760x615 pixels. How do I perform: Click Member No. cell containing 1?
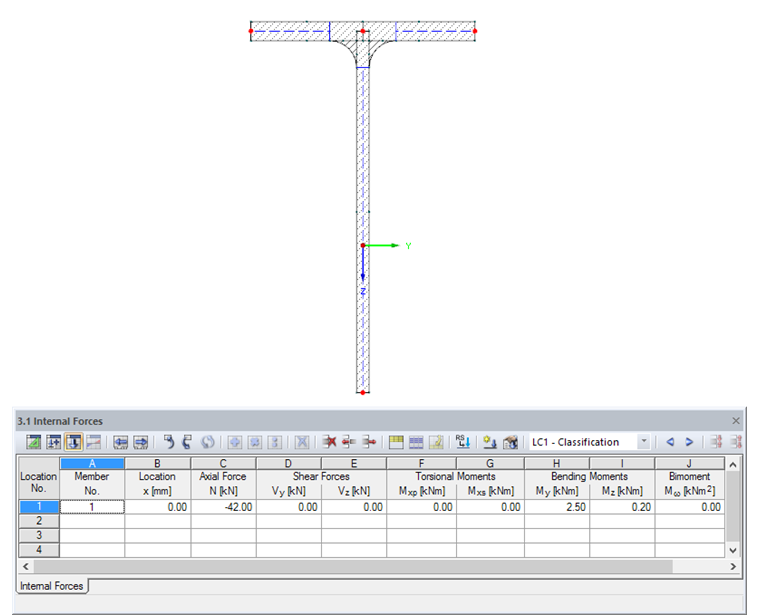point(92,507)
